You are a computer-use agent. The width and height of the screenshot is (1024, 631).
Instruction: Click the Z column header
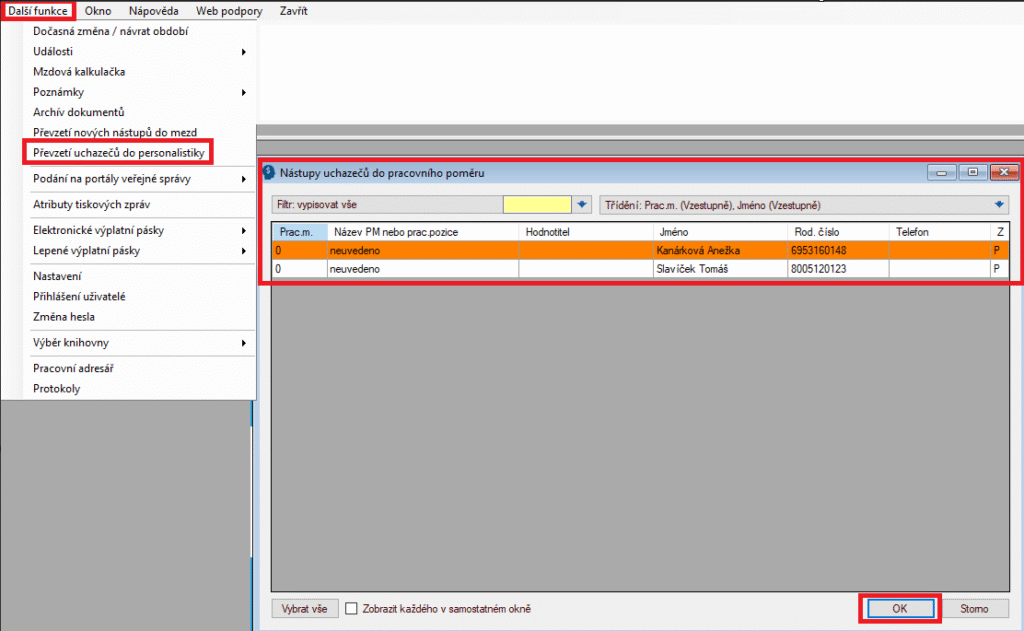coord(1000,233)
